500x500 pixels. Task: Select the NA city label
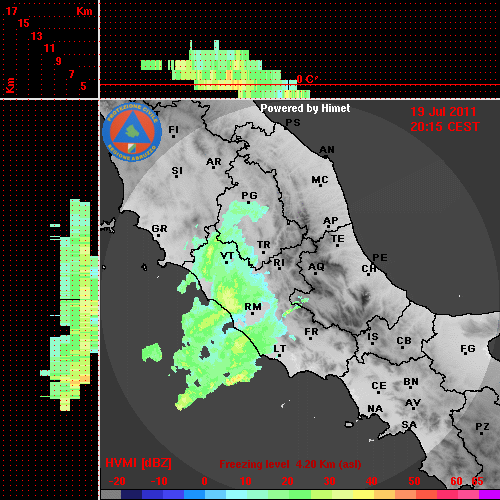pos(375,408)
